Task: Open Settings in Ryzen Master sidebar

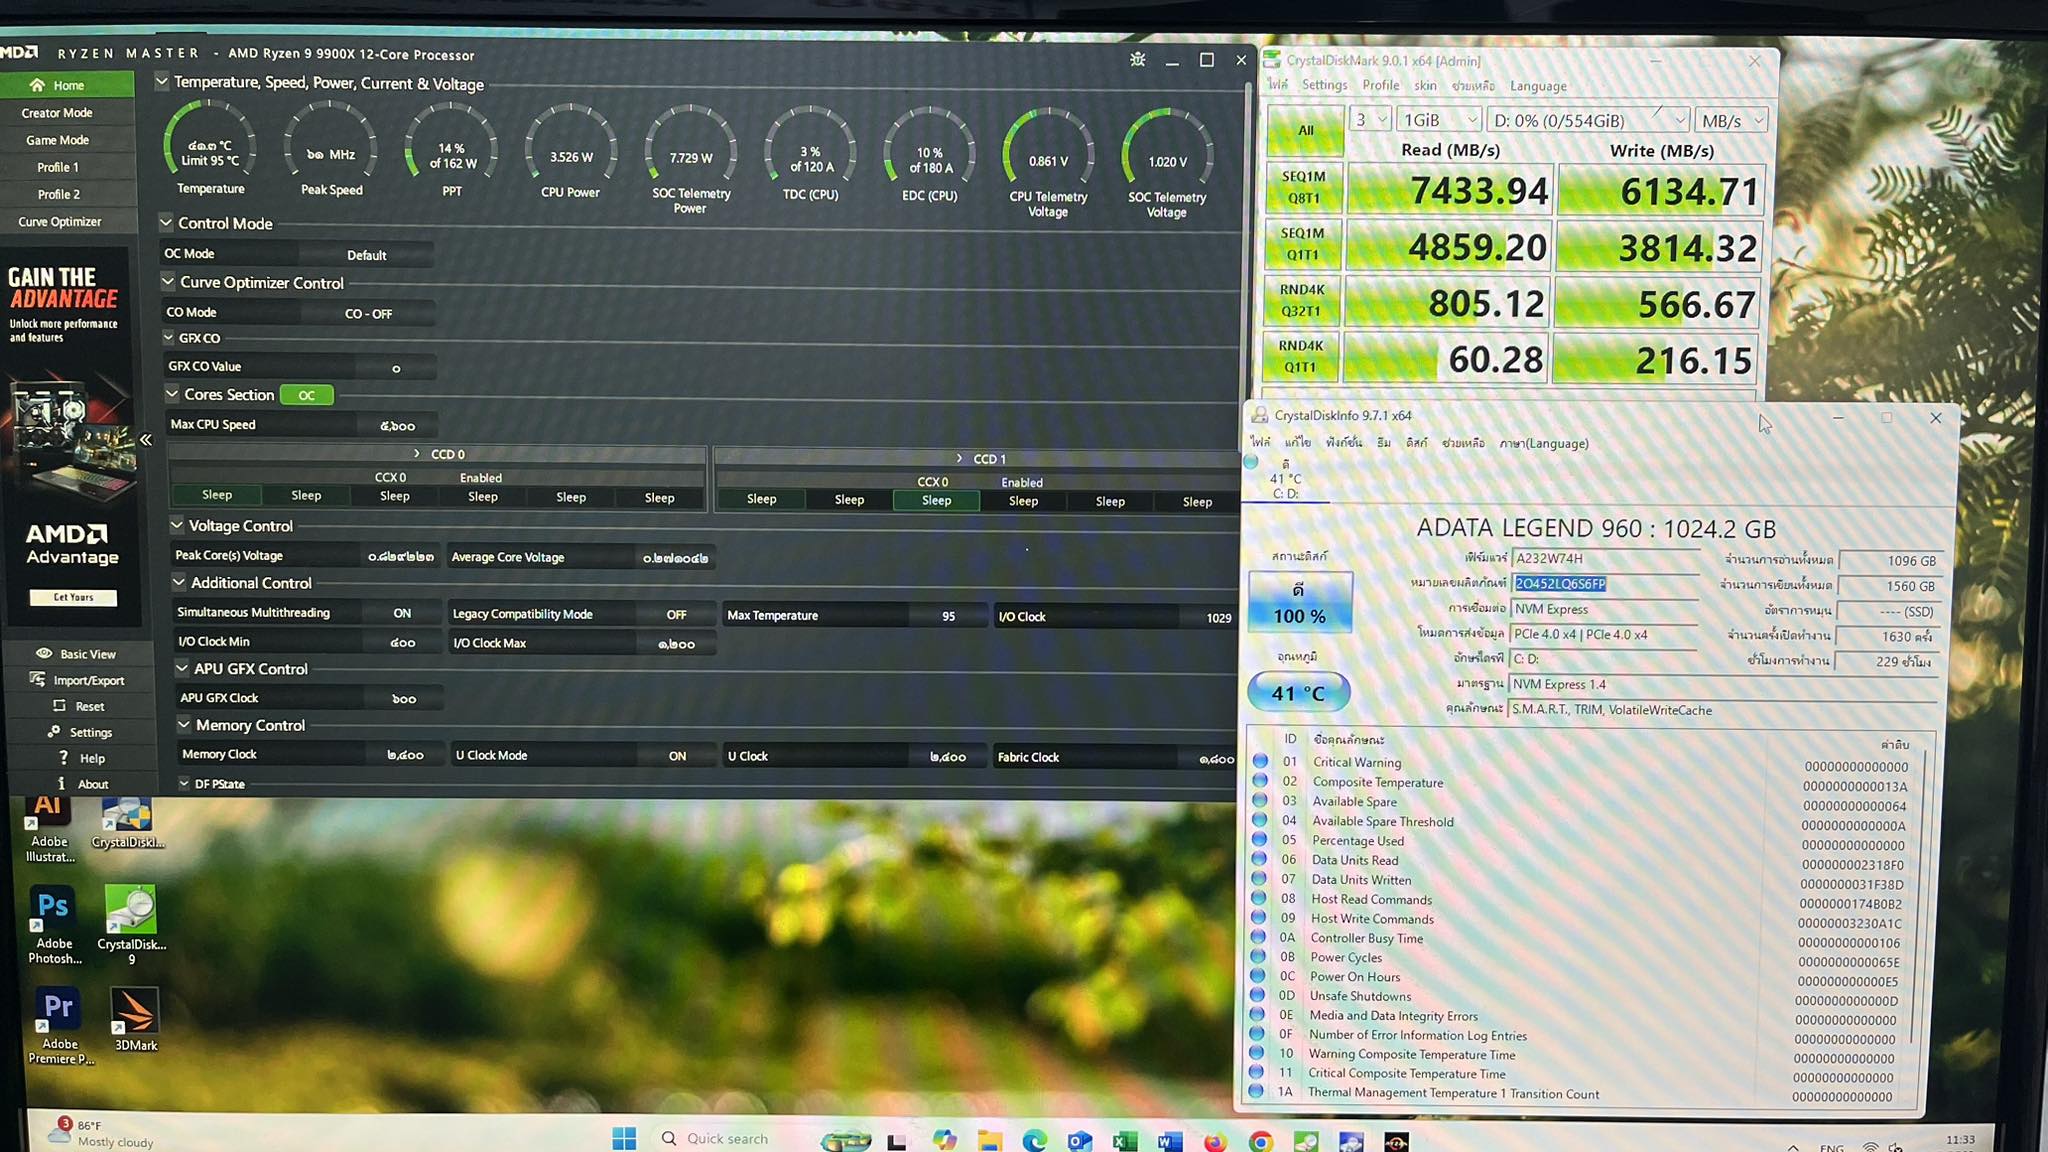Action: point(79,732)
